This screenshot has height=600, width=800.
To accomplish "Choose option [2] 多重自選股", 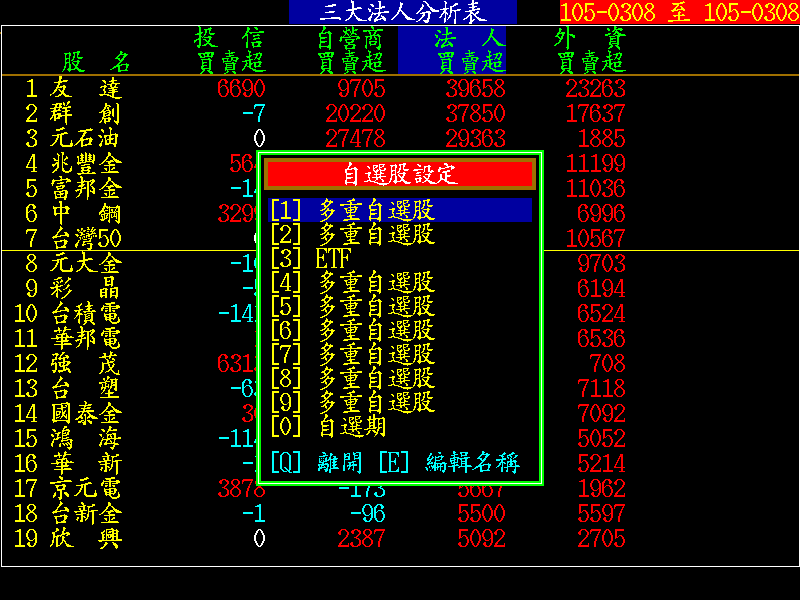I will click(x=352, y=234).
